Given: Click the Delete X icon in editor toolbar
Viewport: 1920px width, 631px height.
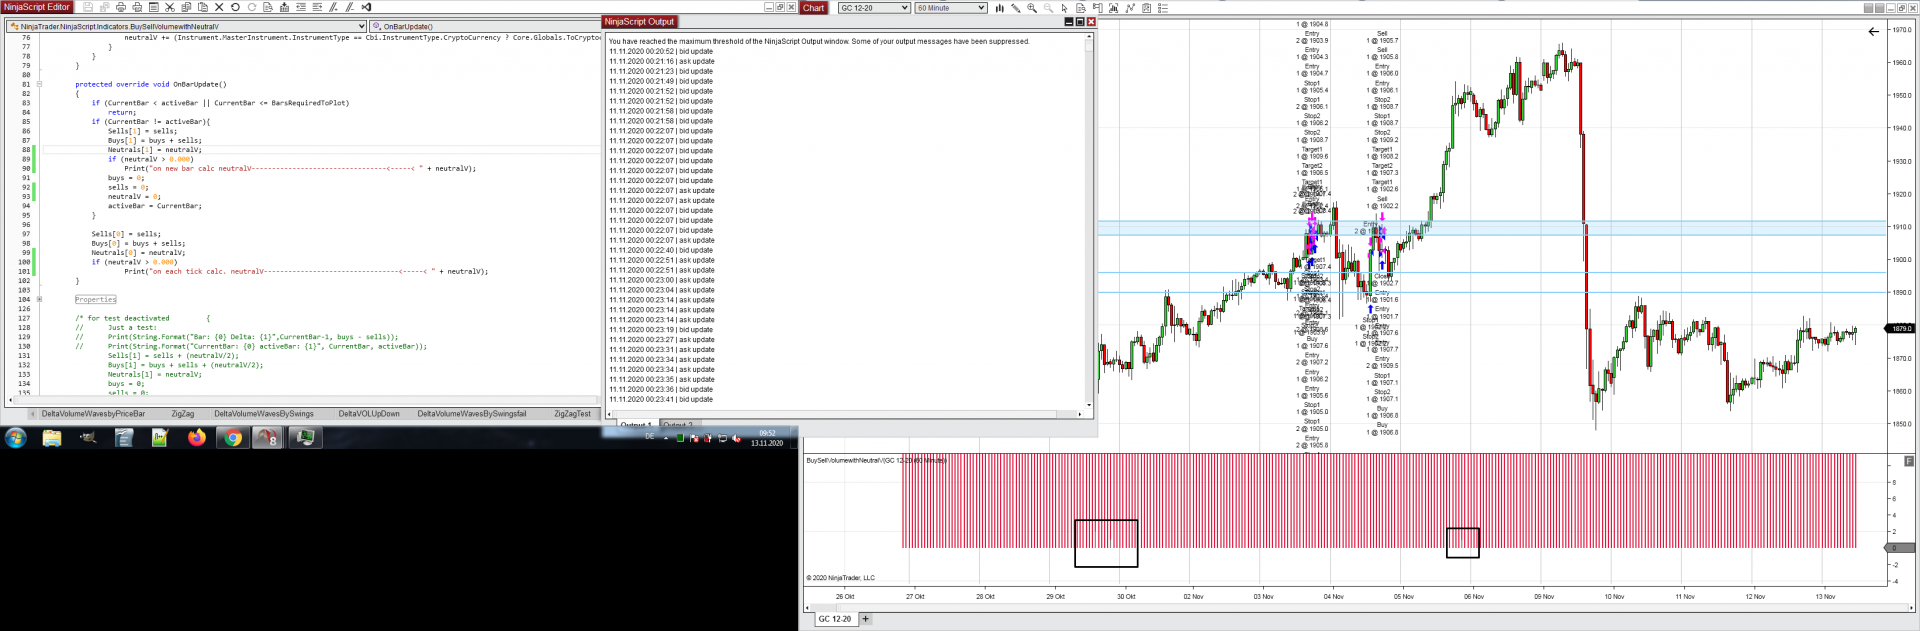Looking at the screenshot, I should (219, 7).
